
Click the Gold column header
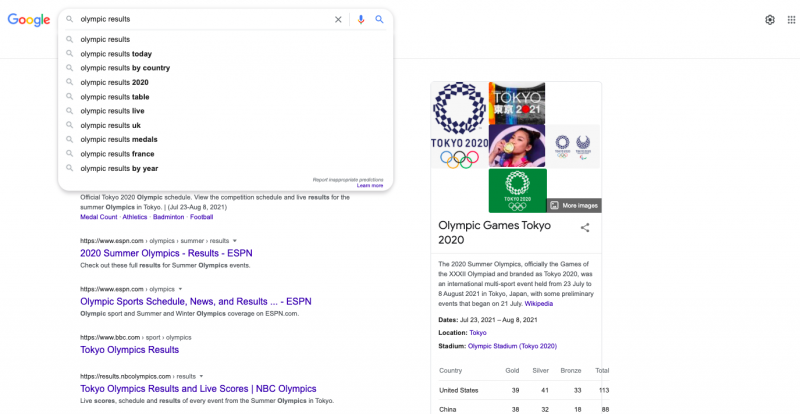click(512, 371)
